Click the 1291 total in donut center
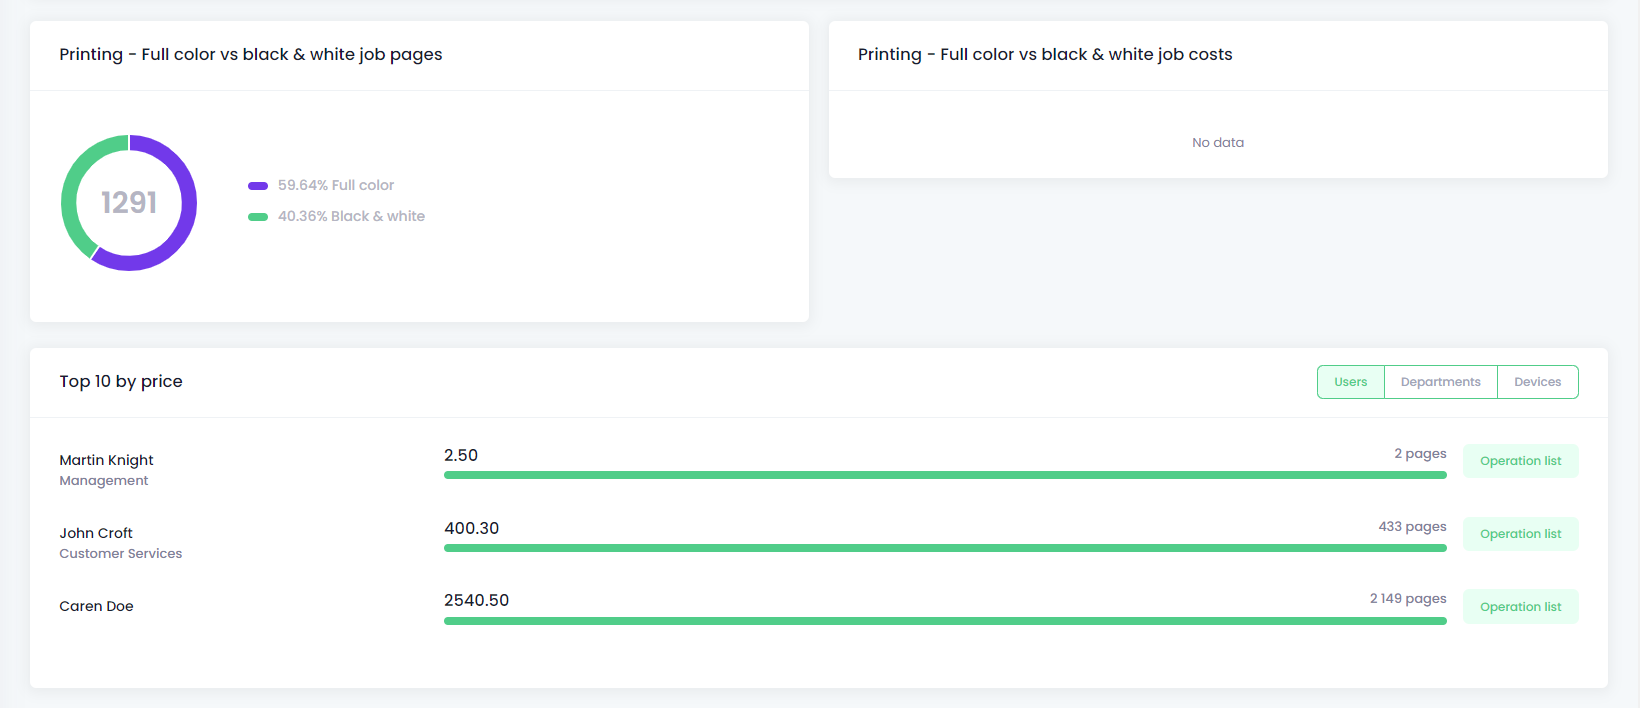 [x=129, y=203]
